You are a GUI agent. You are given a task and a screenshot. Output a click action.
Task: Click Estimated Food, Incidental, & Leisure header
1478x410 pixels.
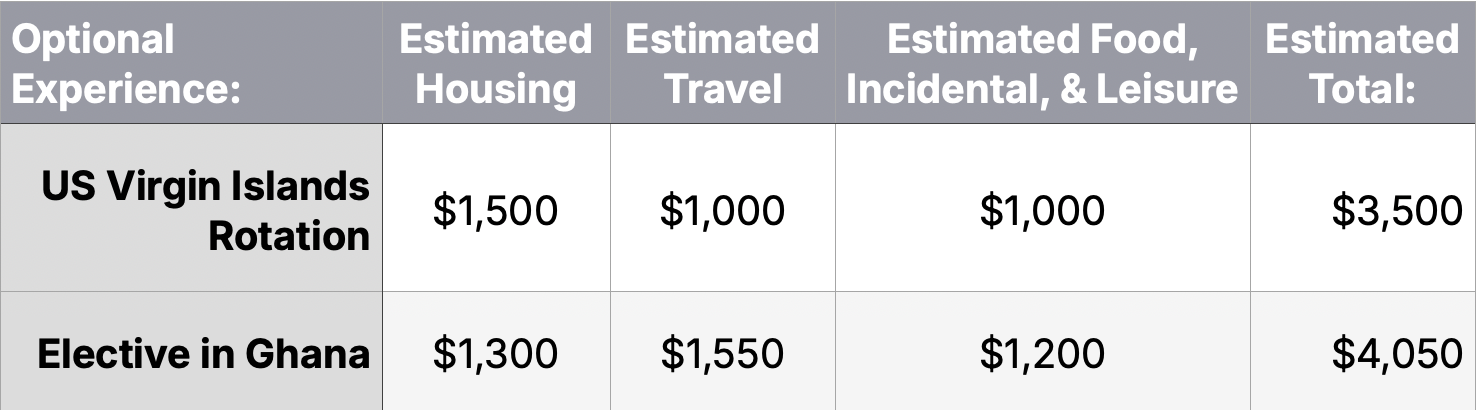1043,62
